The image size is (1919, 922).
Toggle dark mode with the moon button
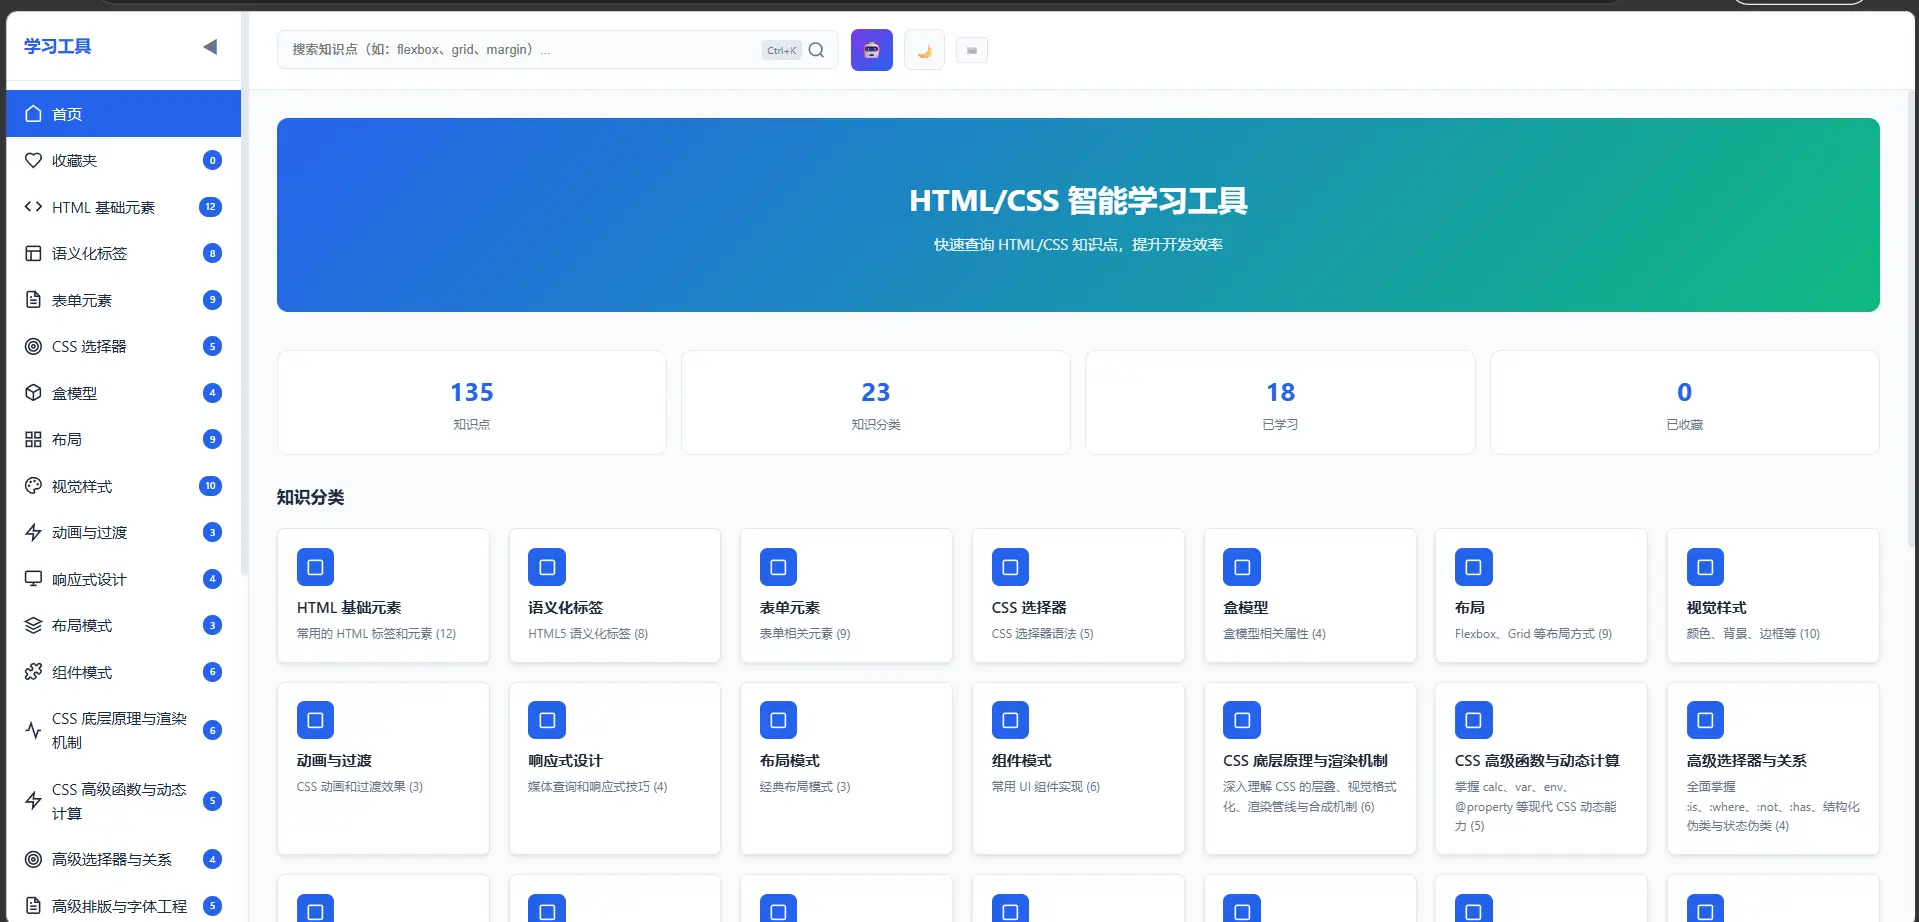tap(924, 50)
